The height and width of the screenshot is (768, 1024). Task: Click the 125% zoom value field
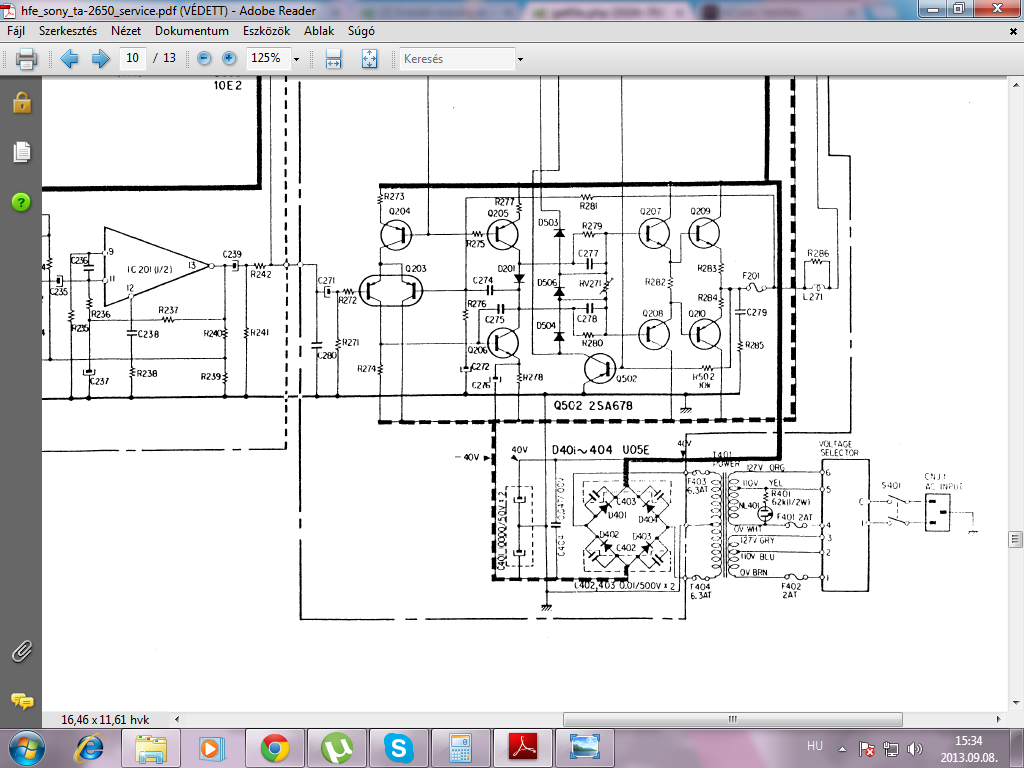pyautogui.click(x=268, y=58)
